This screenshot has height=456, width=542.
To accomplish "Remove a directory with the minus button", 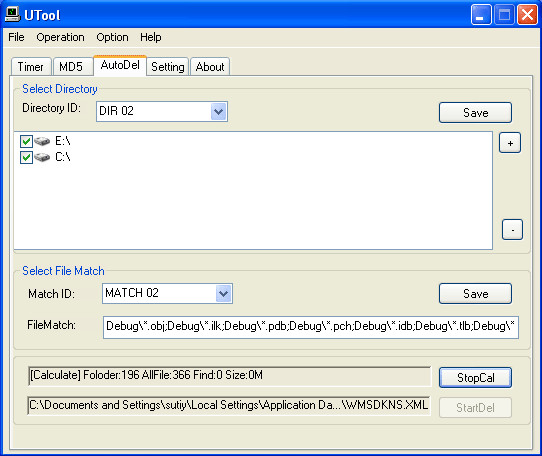I will tap(512, 230).
